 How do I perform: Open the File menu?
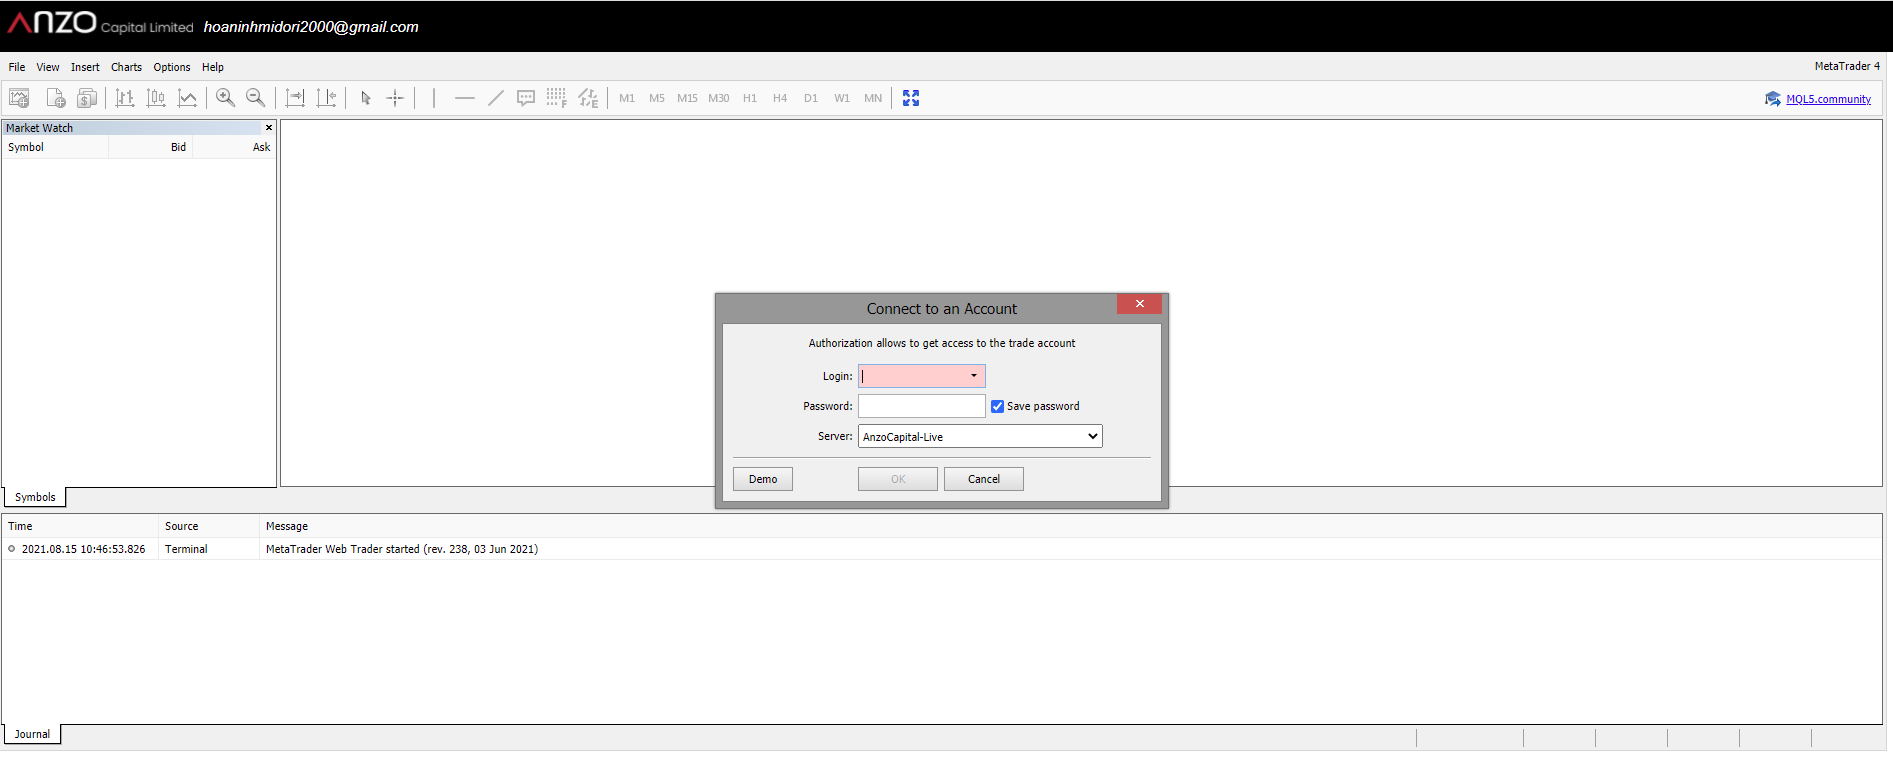(17, 67)
